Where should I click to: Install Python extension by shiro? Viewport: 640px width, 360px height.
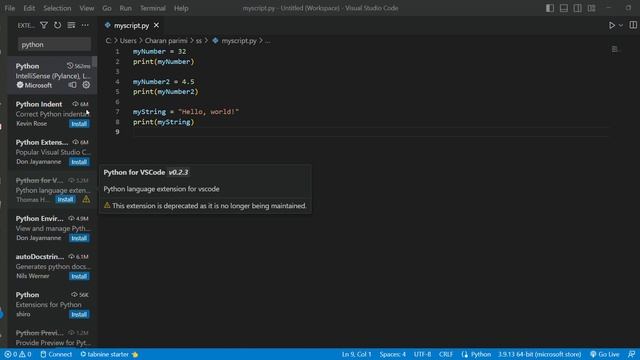coord(79,314)
